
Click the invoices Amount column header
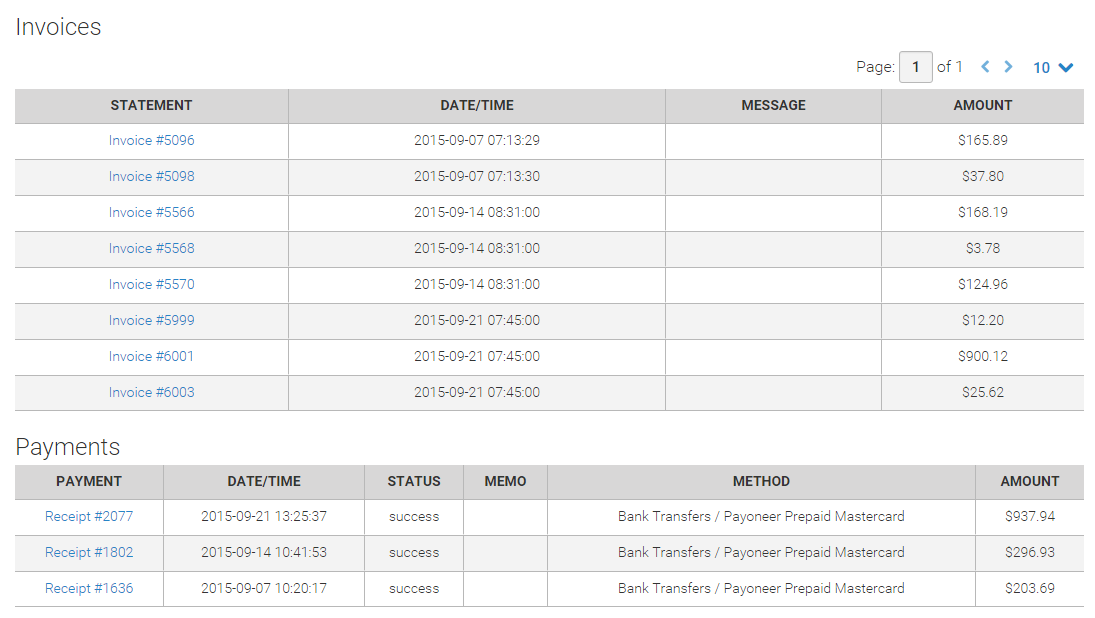pyautogui.click(x=982, y=105)
